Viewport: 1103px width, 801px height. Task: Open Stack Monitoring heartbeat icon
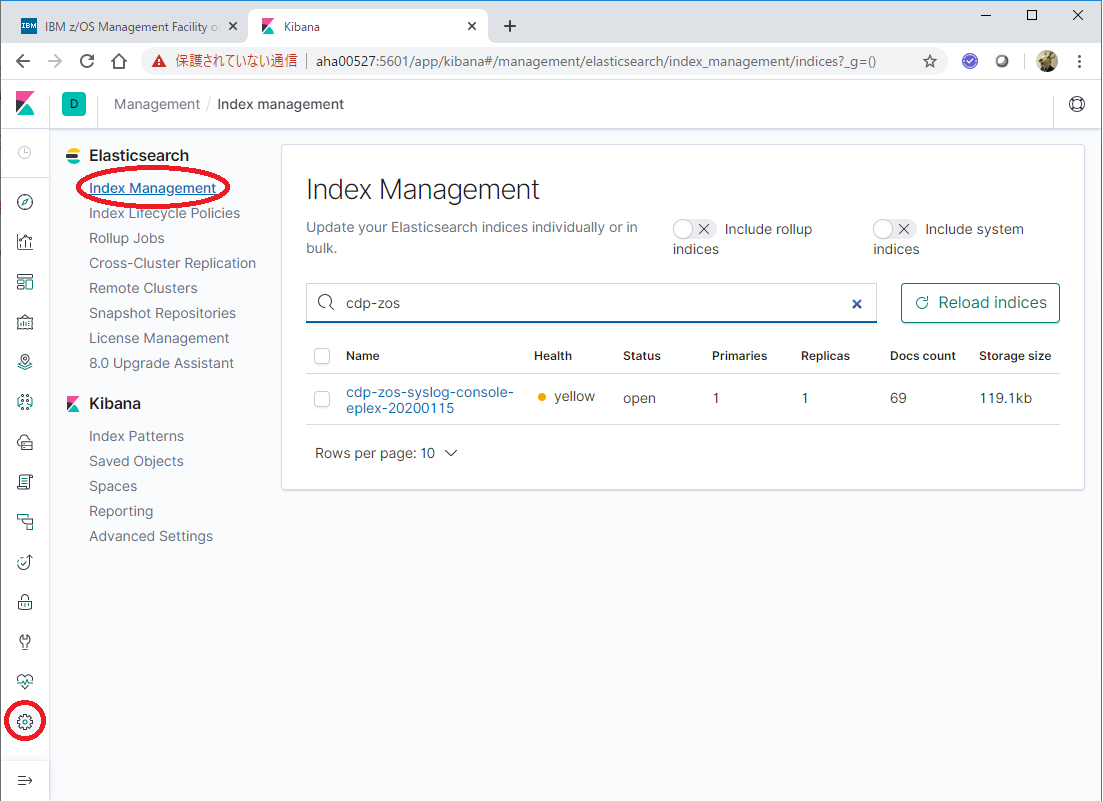[25, 681]
